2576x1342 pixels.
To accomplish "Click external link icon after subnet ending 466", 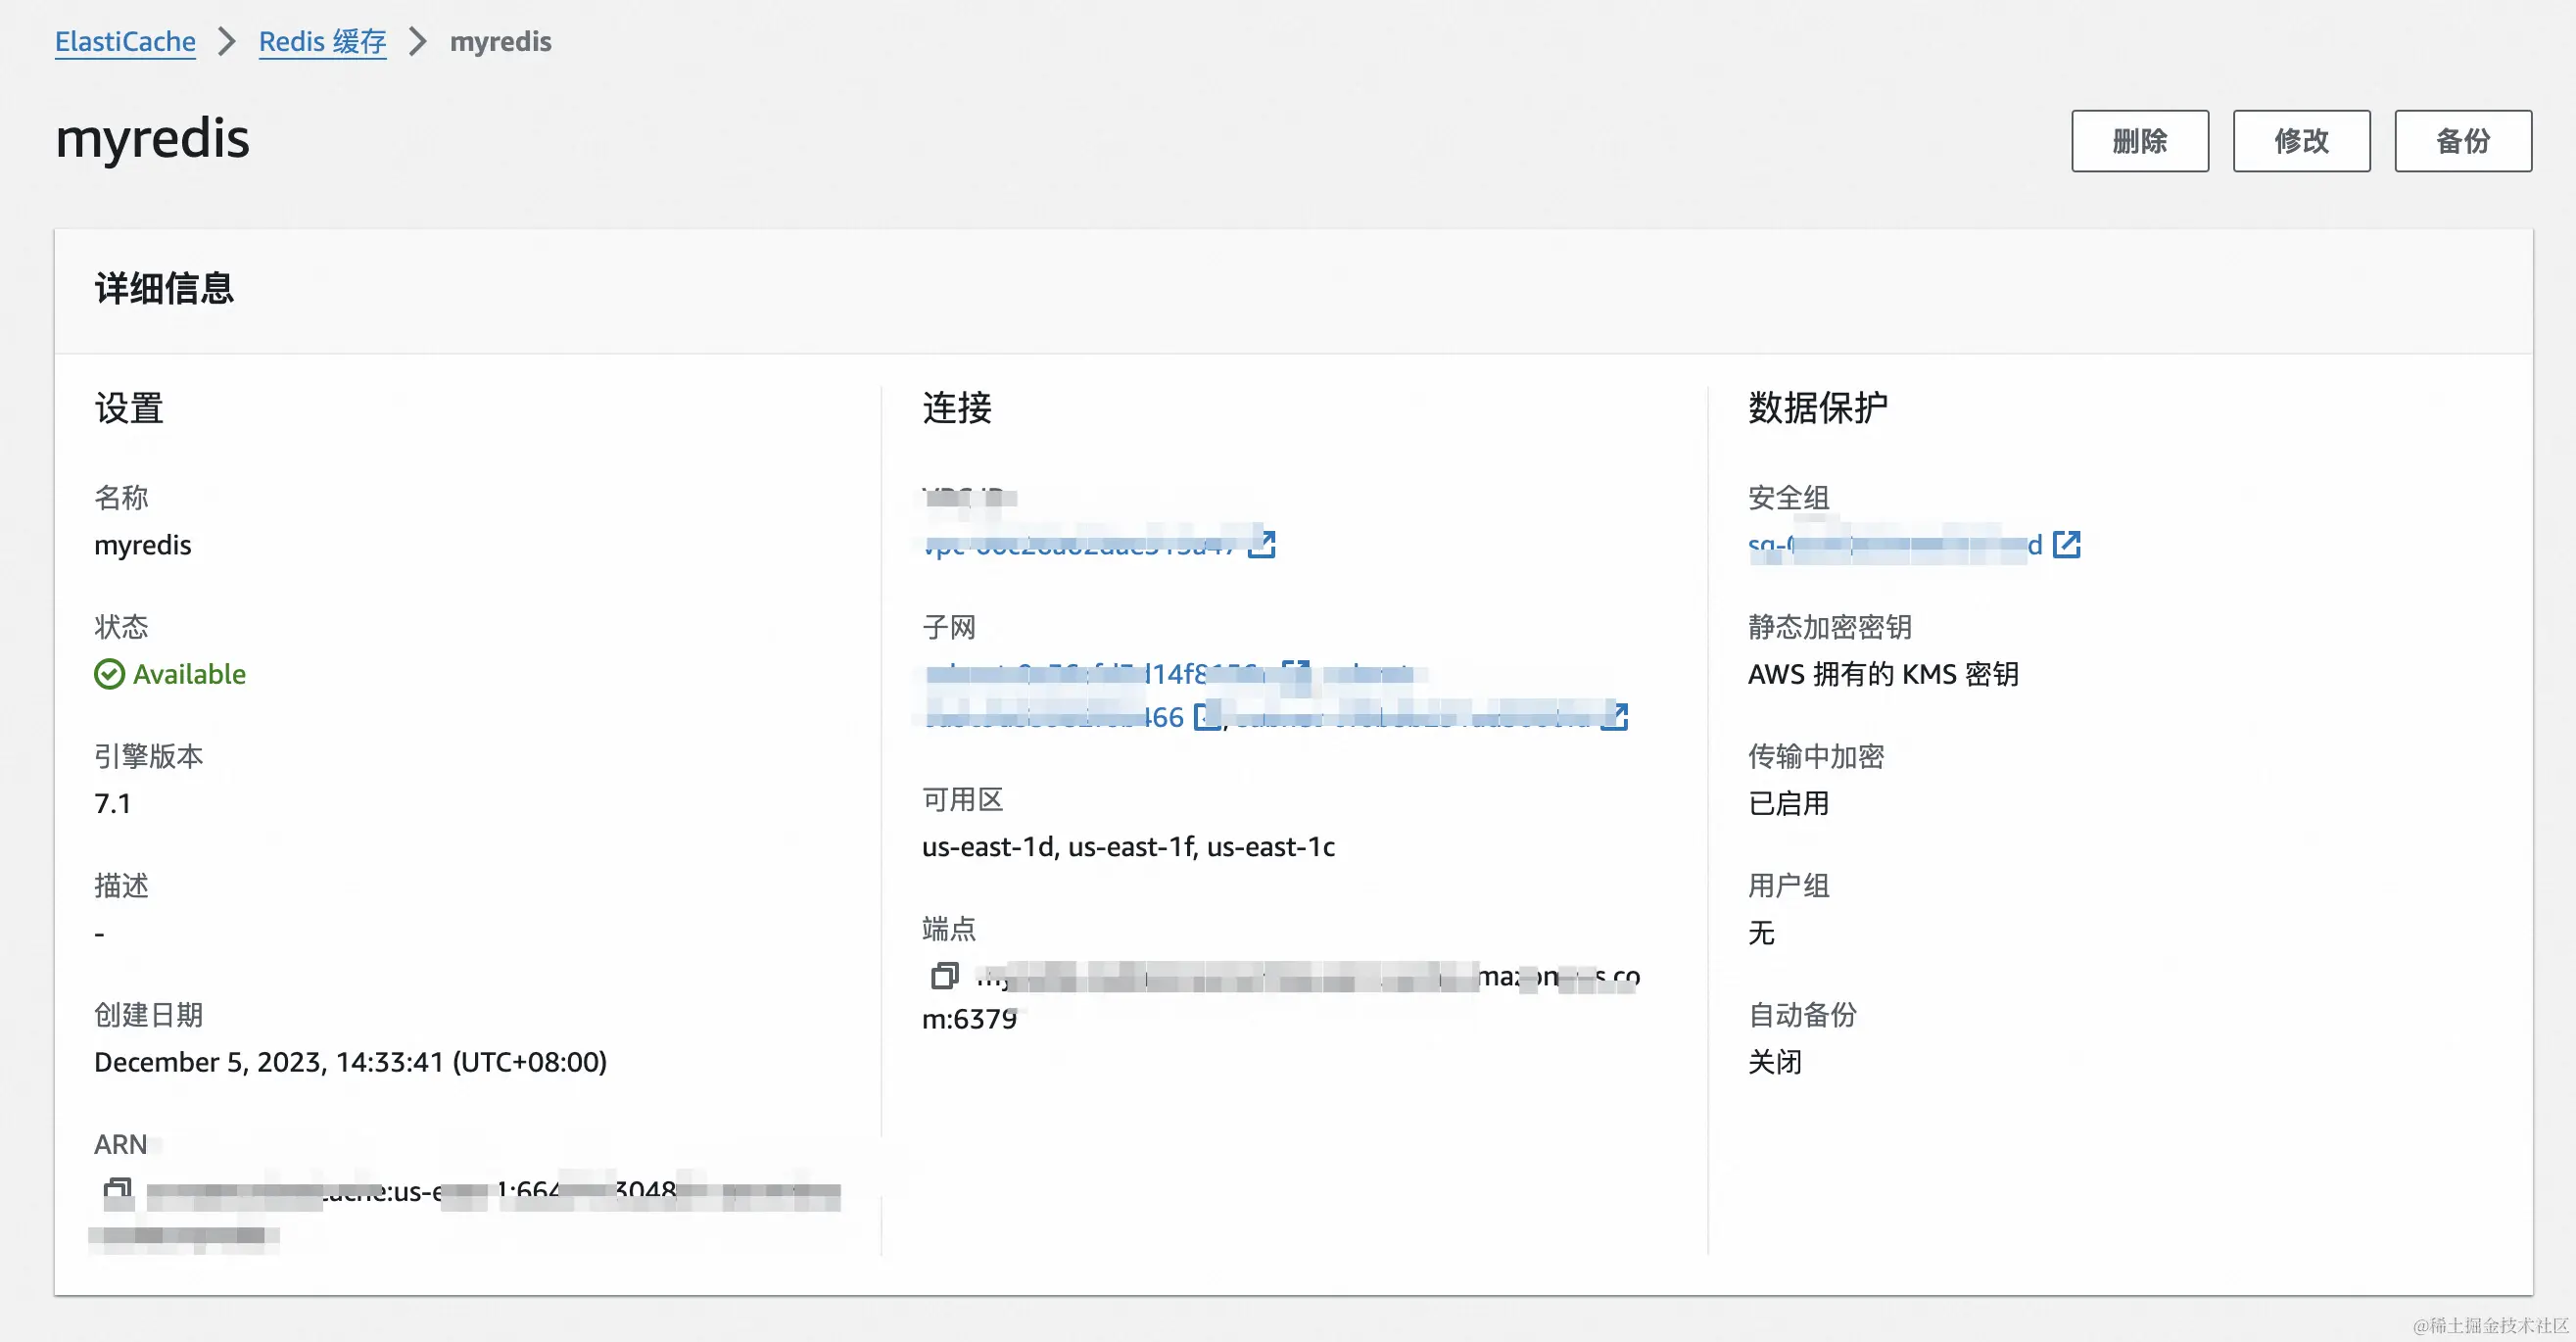I will point(1207,716).
